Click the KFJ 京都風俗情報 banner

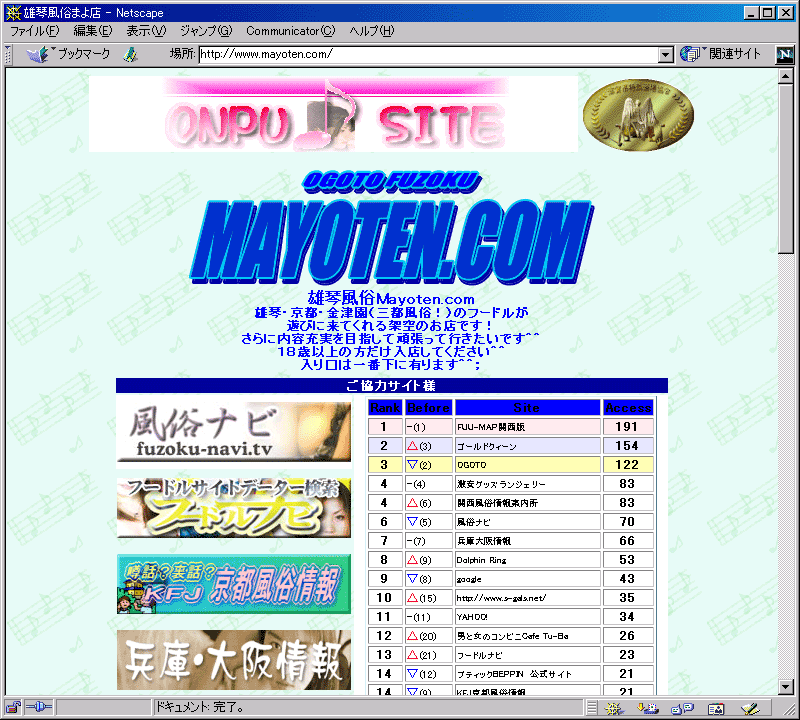pos(234,584)
